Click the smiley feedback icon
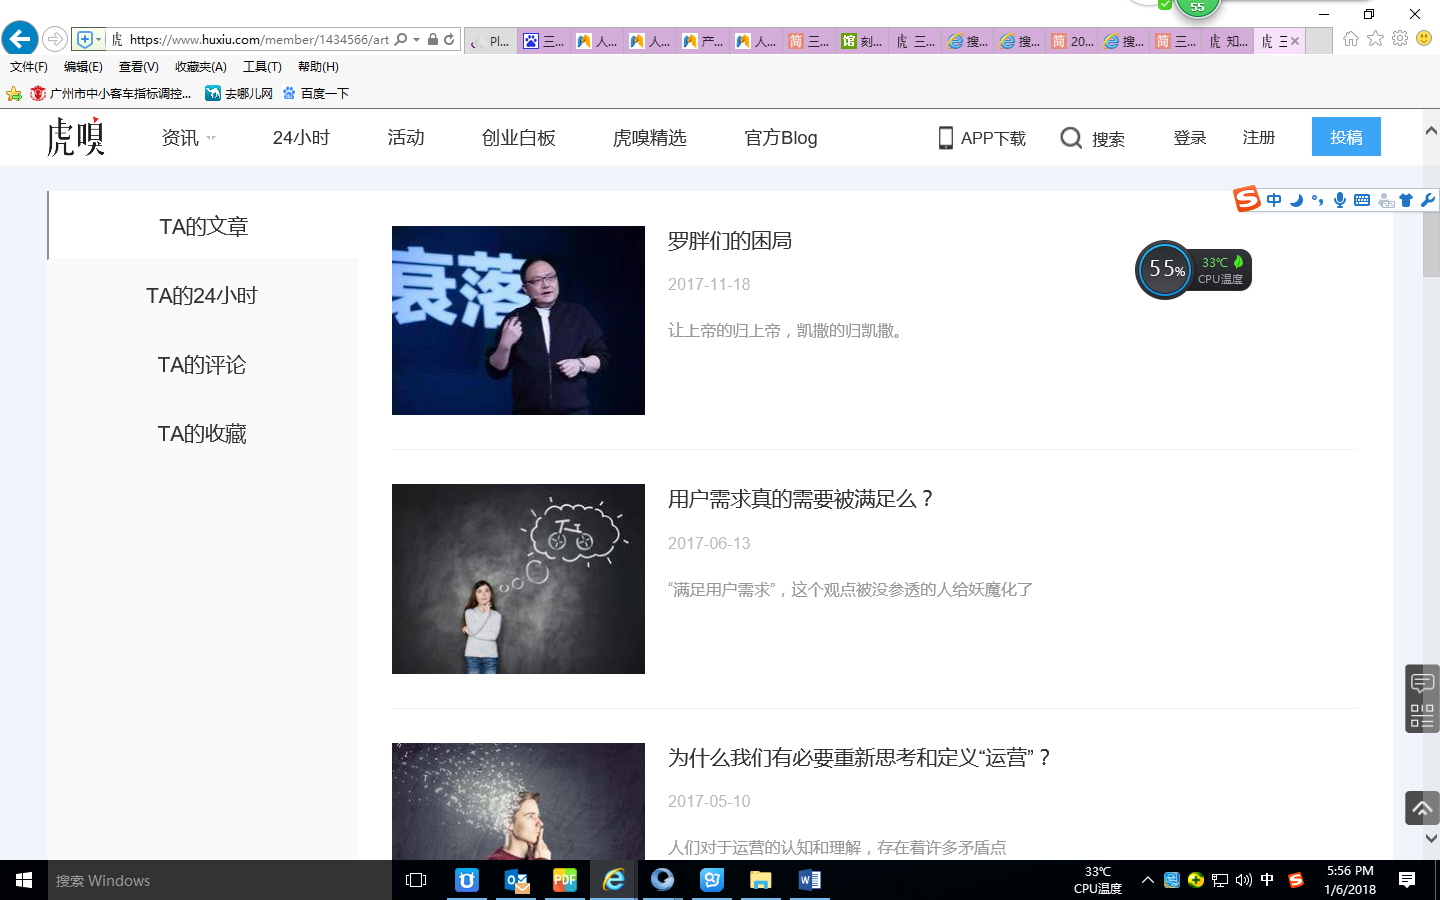This screenshot has width=1440, height=900. (x=1424, y=38)
